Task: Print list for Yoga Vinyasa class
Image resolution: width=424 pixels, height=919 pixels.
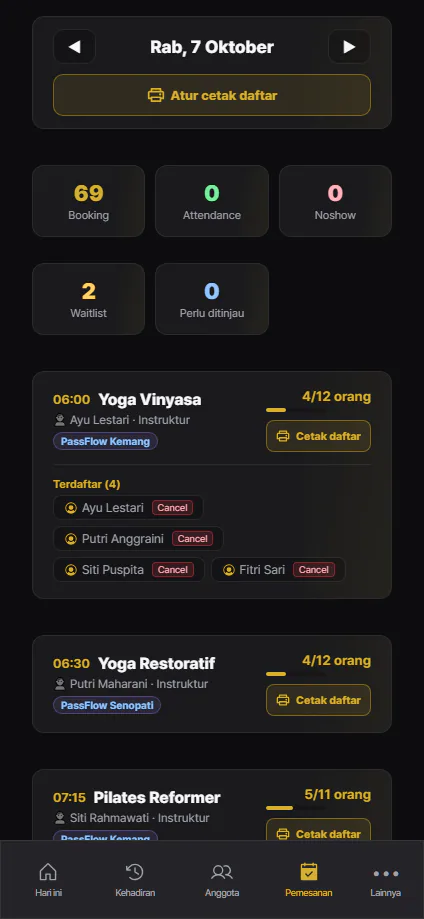Action: 318,436
